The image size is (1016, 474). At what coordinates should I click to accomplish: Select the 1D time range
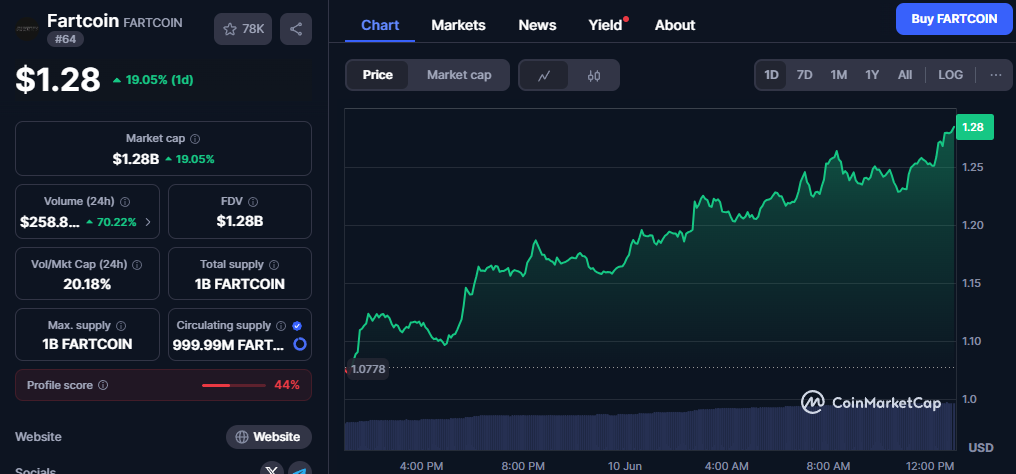(771, 75)
